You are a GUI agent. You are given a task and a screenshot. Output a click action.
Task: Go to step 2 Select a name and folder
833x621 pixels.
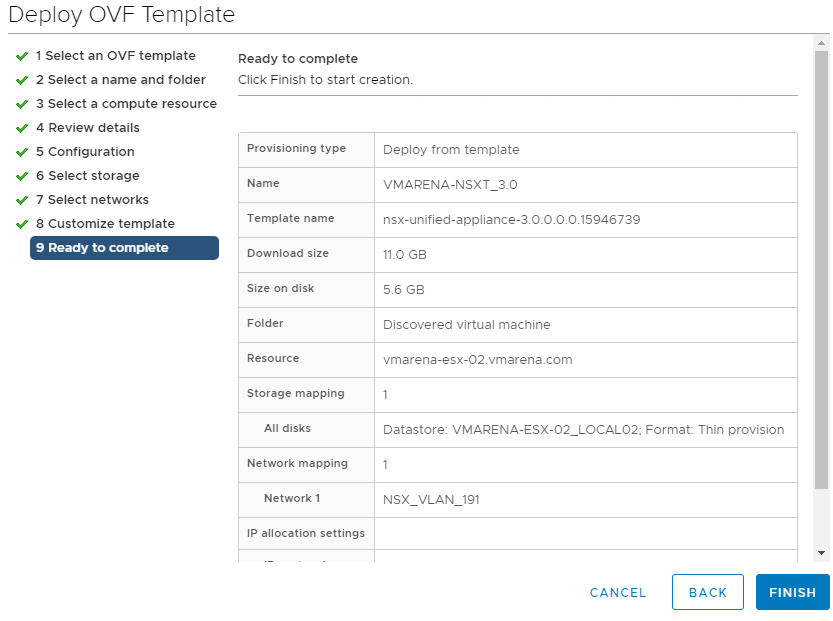121,80
